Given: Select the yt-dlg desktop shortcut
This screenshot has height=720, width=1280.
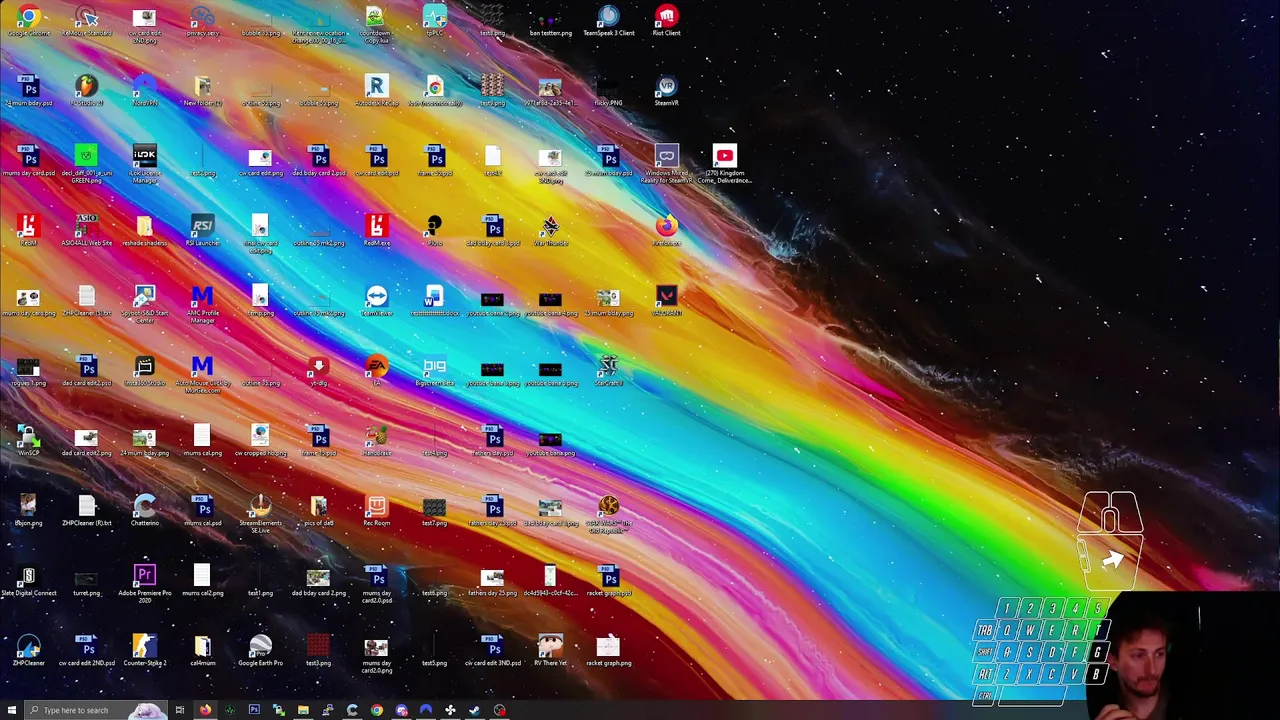Looking at the screenshot, I should 318,367.
